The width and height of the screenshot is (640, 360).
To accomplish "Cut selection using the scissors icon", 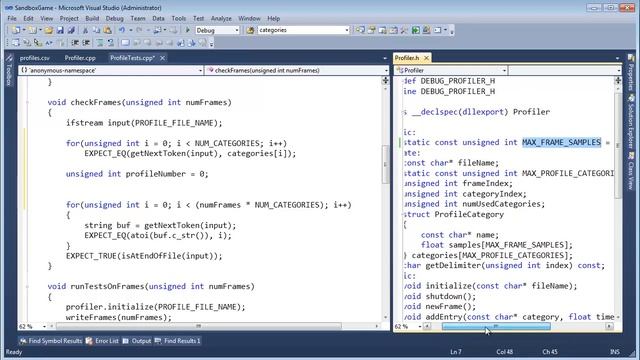I will [85, 30].
